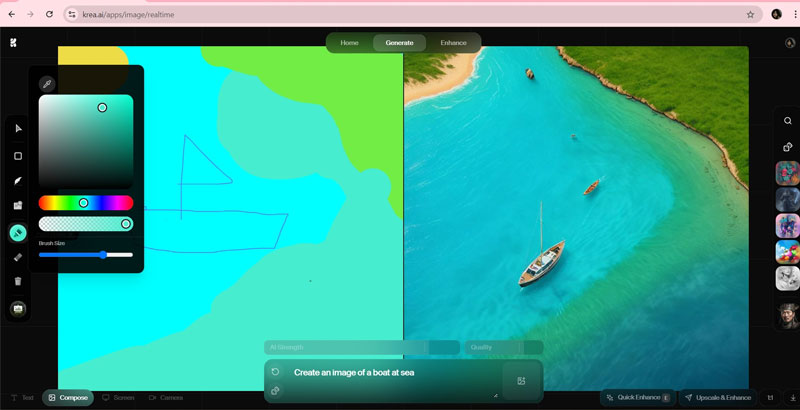Image resolution: width=800 pixels, height=410 pixels.
Task: Switch to Text input mode
Action: coord(22,398)
